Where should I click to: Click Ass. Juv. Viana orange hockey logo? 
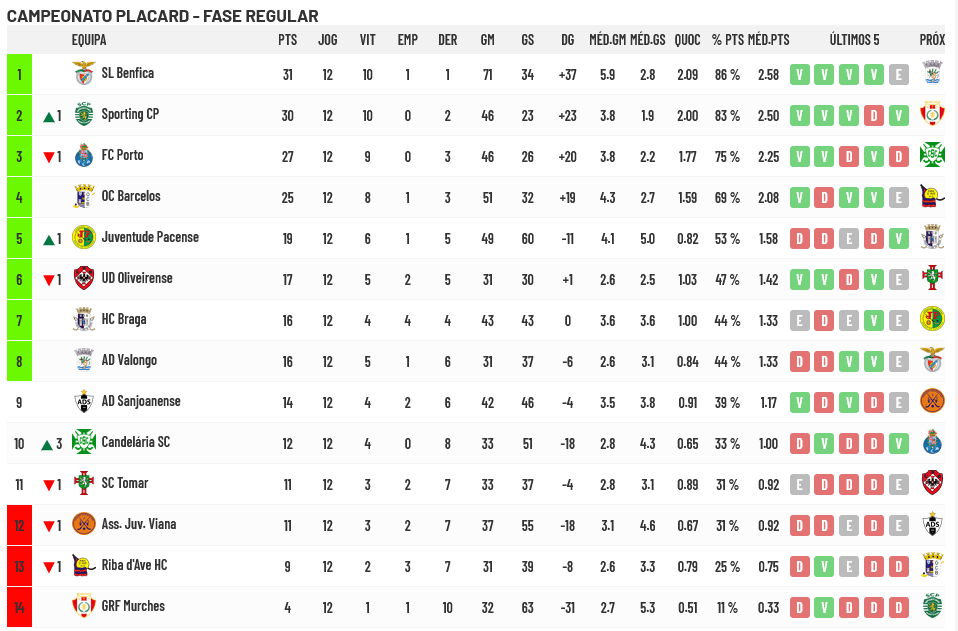click(x=84, y=524)
